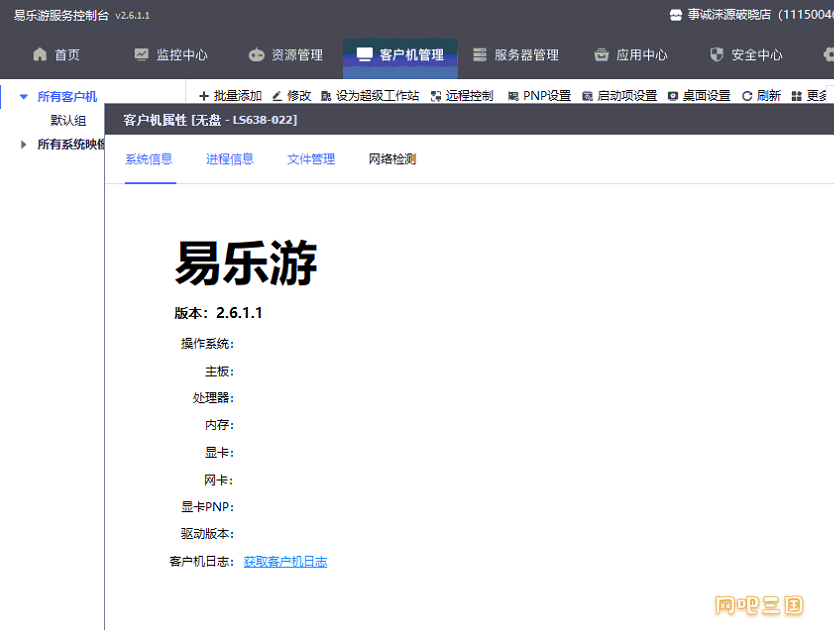The height and width of the screenshot is (630, 834).
Task: Open 桌面设置 in toolbar
Action: pyautogui.click(x=699, y=96)
